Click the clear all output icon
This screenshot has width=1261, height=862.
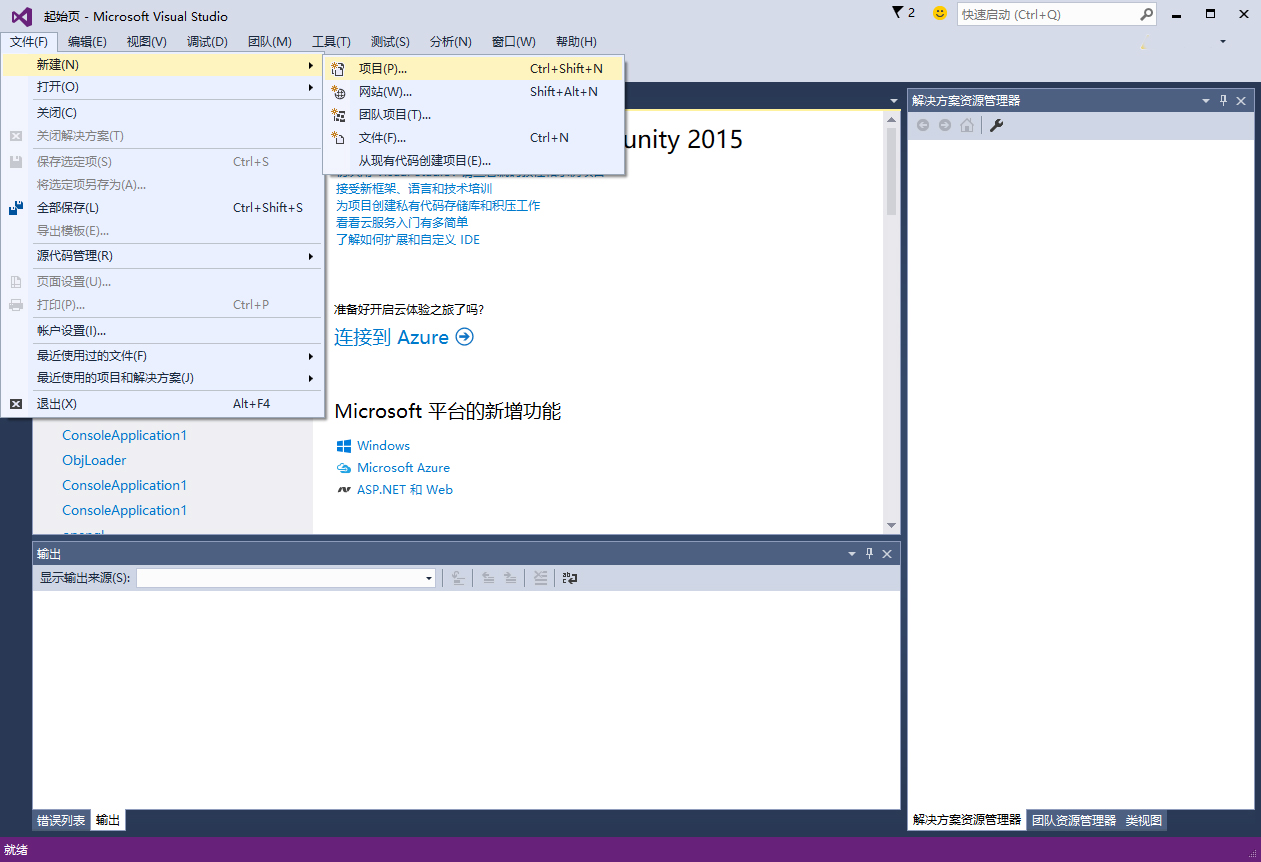click(x=540, y=578)
